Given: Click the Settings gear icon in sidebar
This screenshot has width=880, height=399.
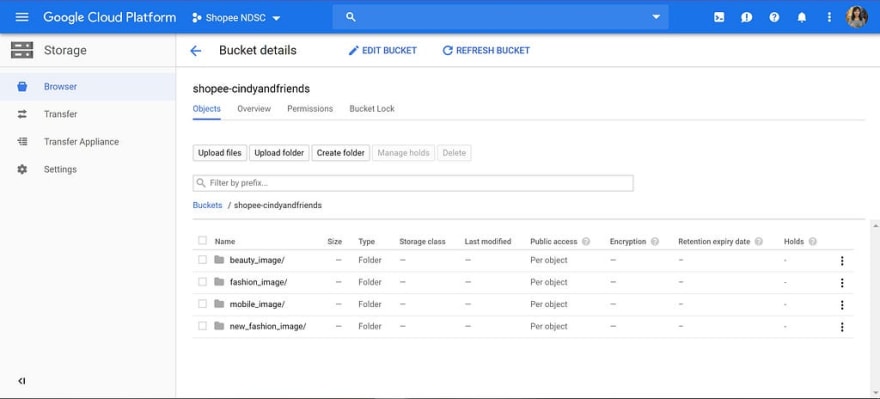Looking at the screenshot, I should pyautogui.click(x=22, y=169).
